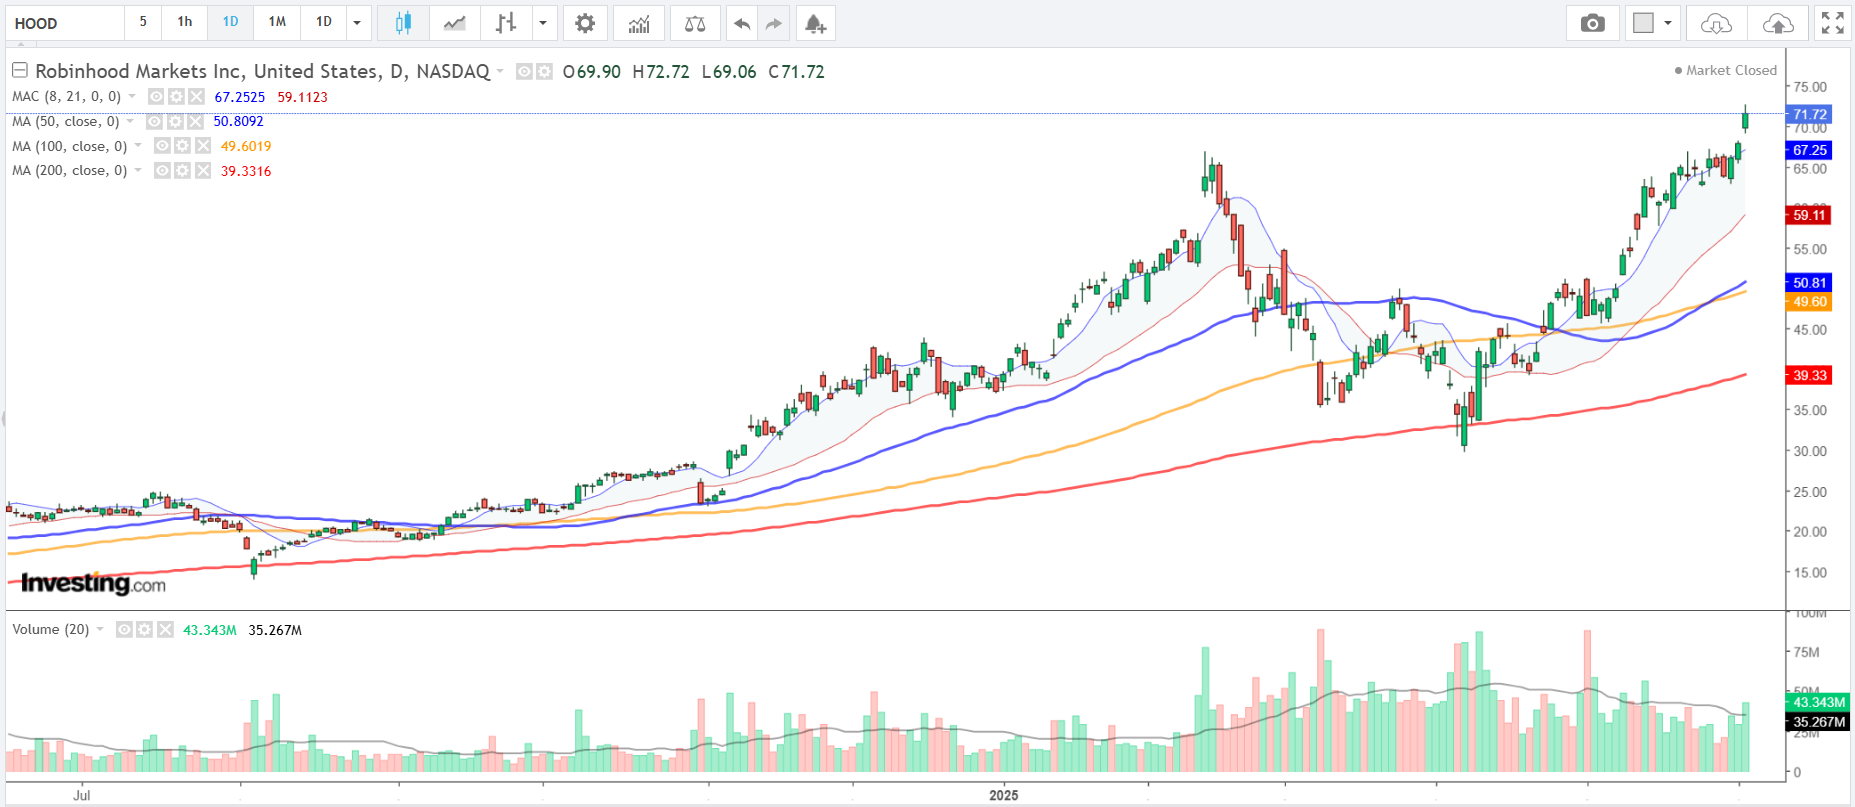Remove MA (100, close, 0) using X button
The height and width of the screenshot is (807, 1855).
click(203, 146)
